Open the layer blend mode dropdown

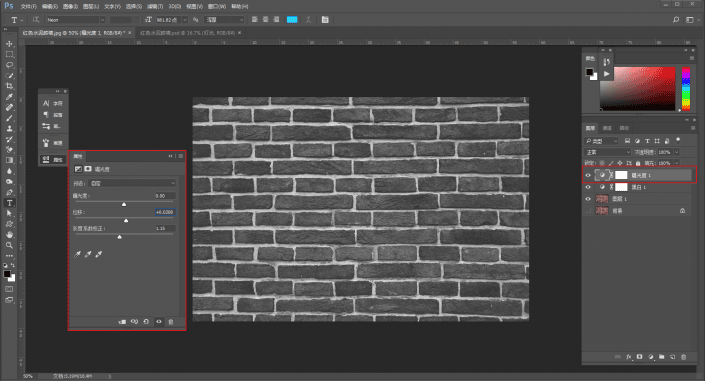tap(607, 152)
